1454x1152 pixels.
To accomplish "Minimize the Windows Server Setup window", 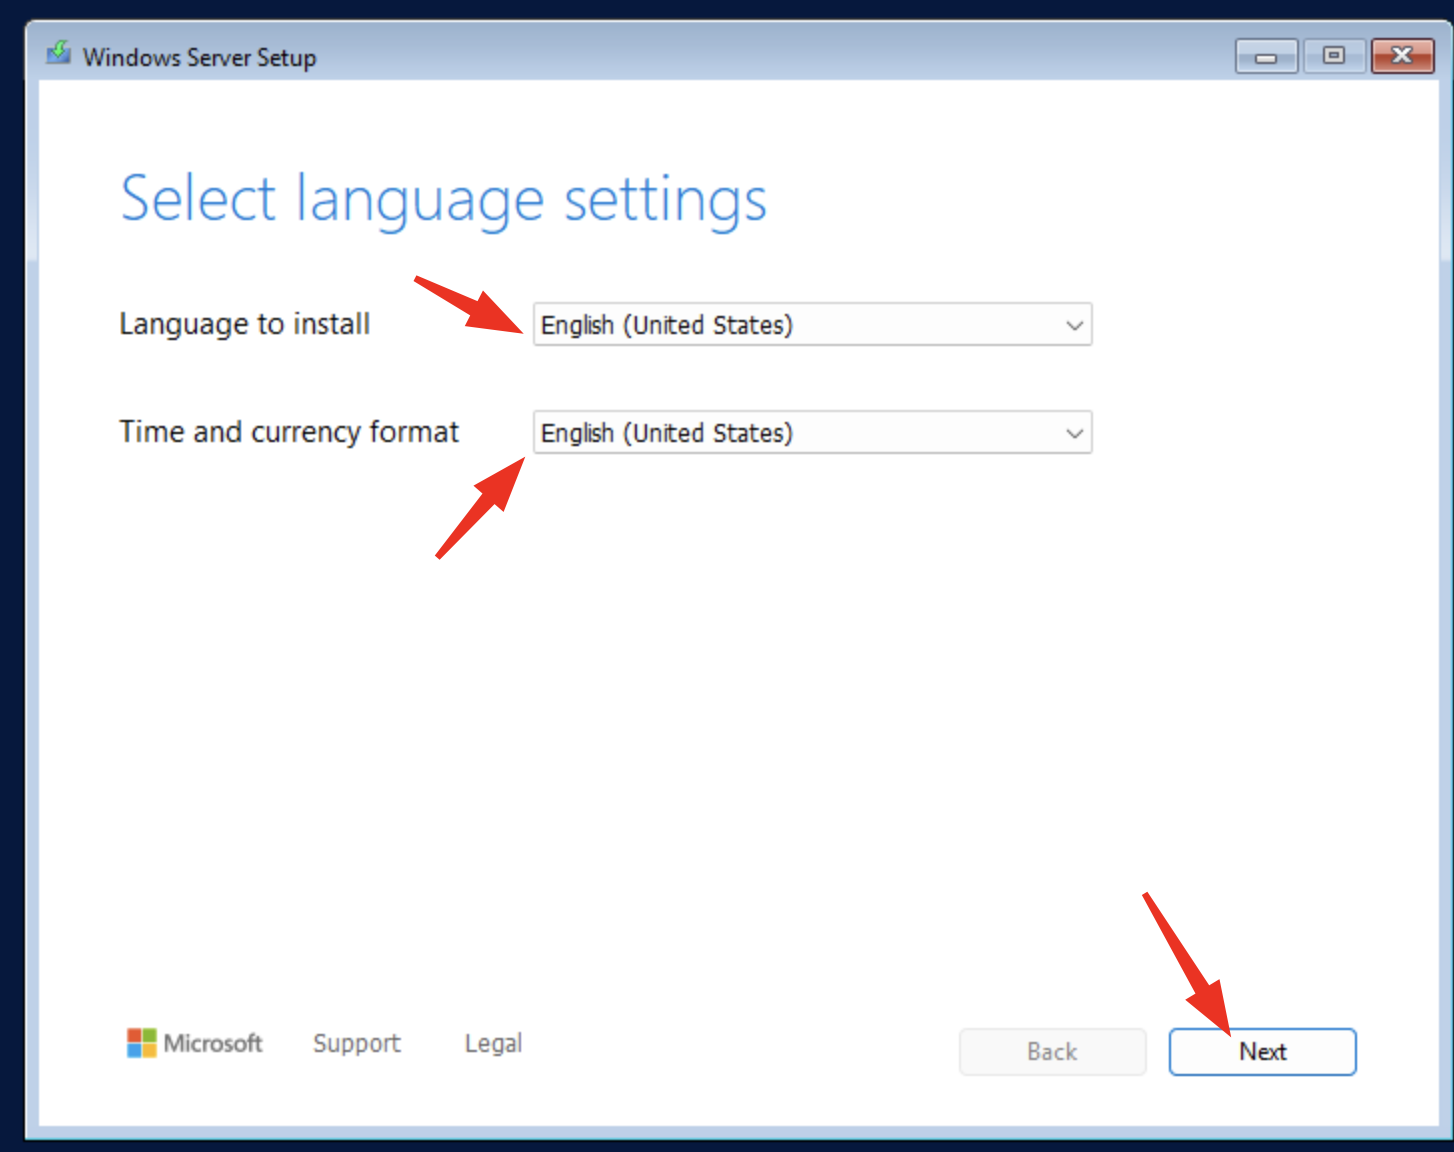I will (x=1266, y=57).
